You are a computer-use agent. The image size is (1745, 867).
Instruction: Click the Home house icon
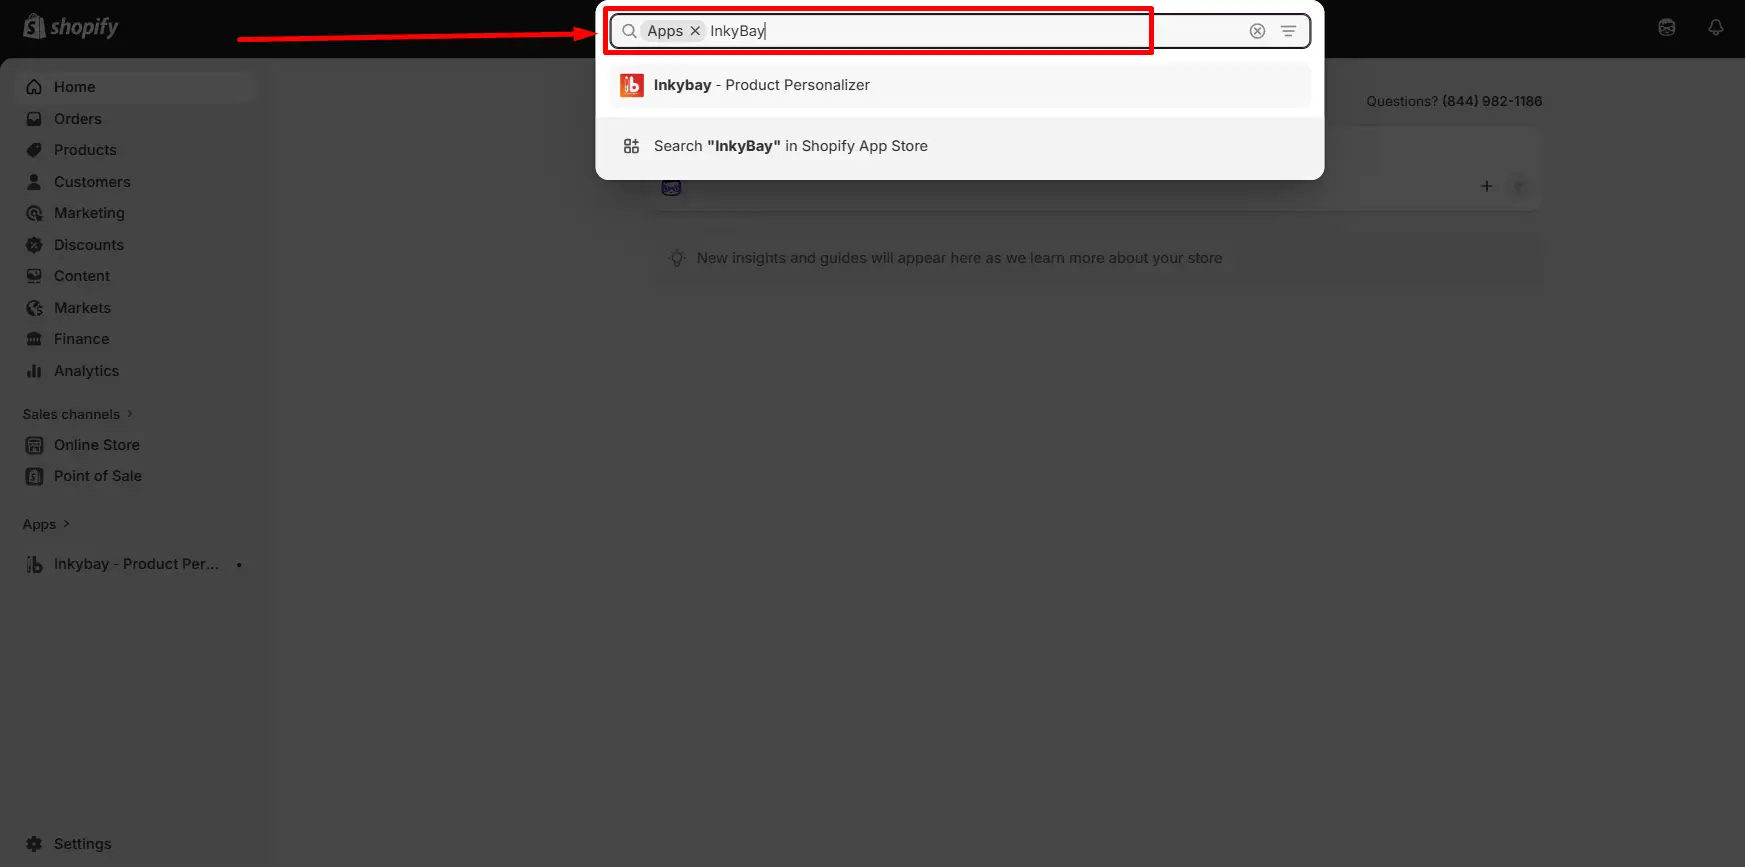coord(34,87)
